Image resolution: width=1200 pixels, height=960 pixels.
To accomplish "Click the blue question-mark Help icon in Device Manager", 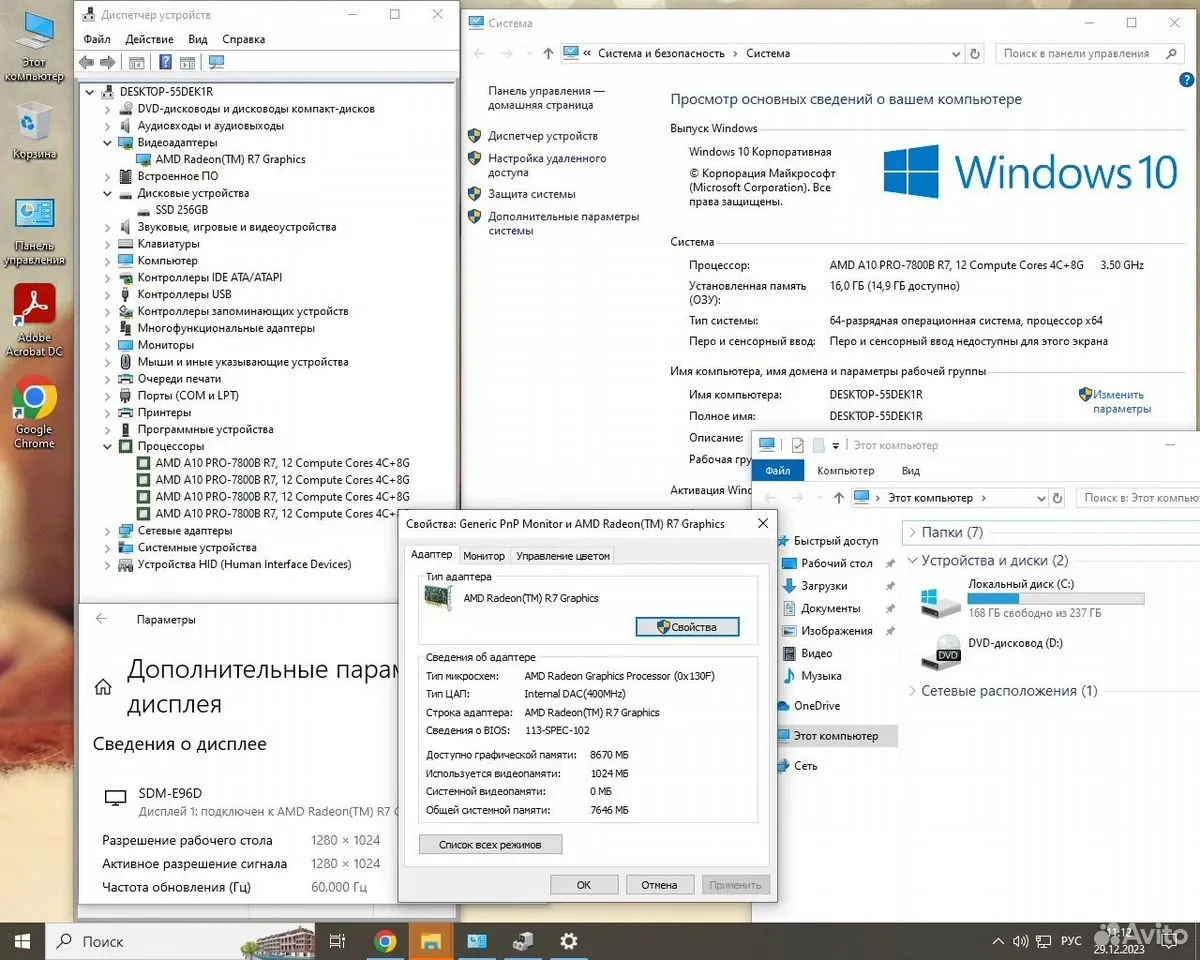I will coord(165,62).
